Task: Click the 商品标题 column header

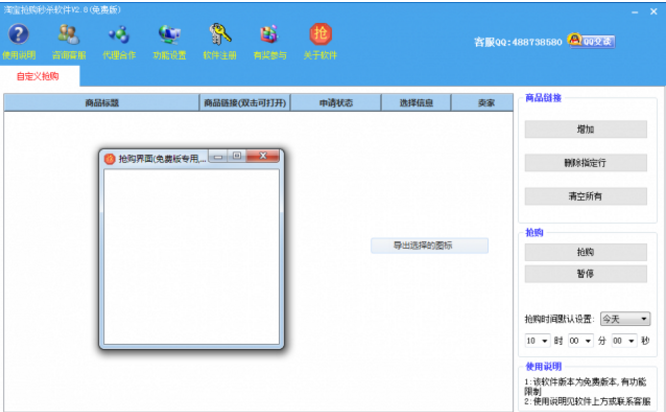Action: pos(102,103)
